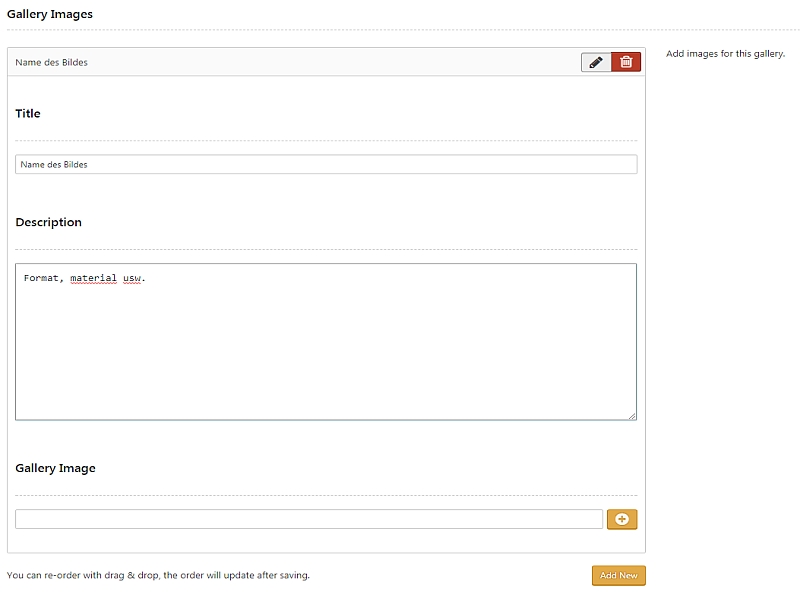The height and width of the screenshot is (600, 800).
Task: Click the 'Gallery Images' section heading
Action: tap(50, 14)
